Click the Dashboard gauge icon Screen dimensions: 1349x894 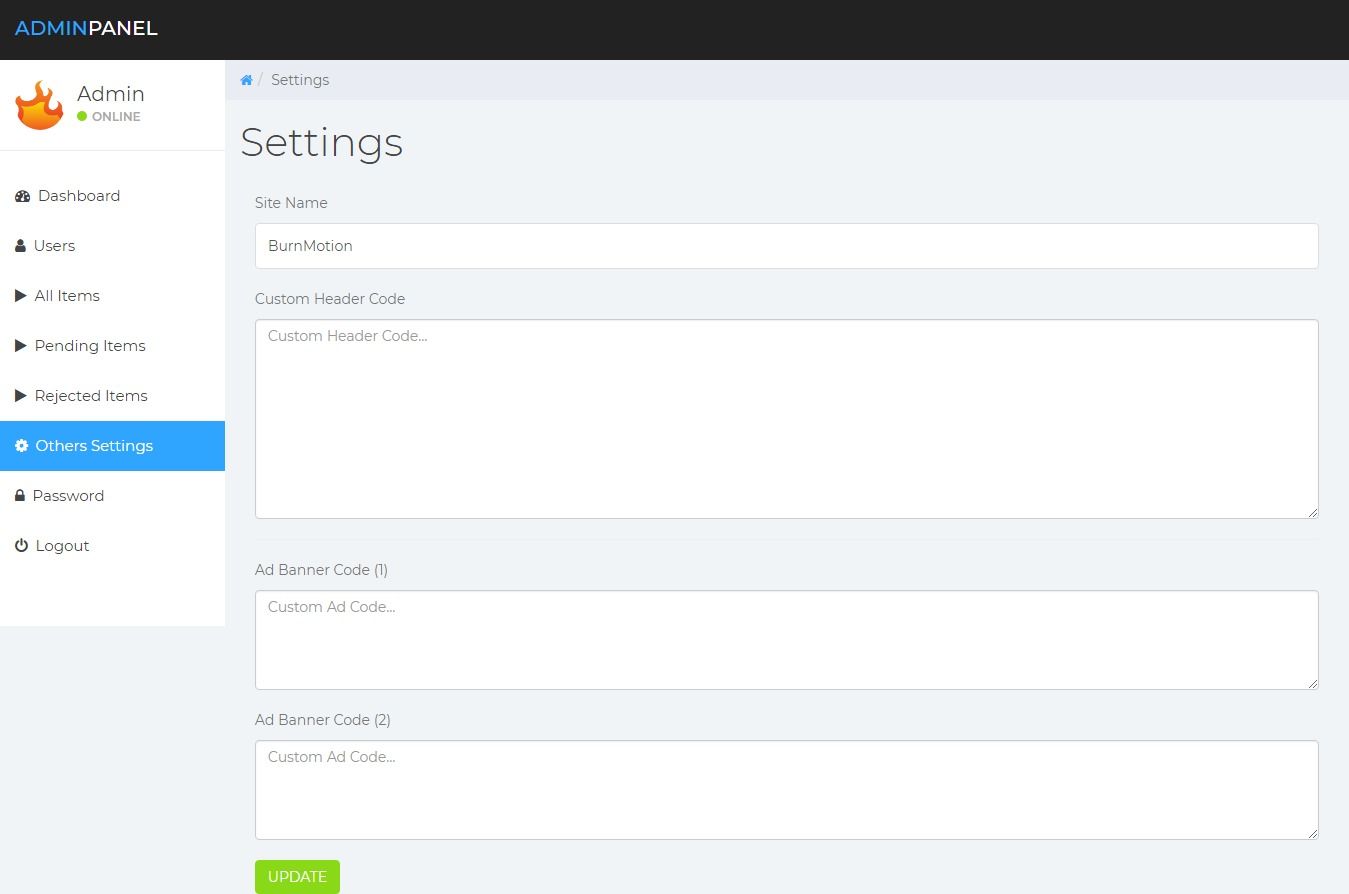pyautogui.click(x=22, y=196)
